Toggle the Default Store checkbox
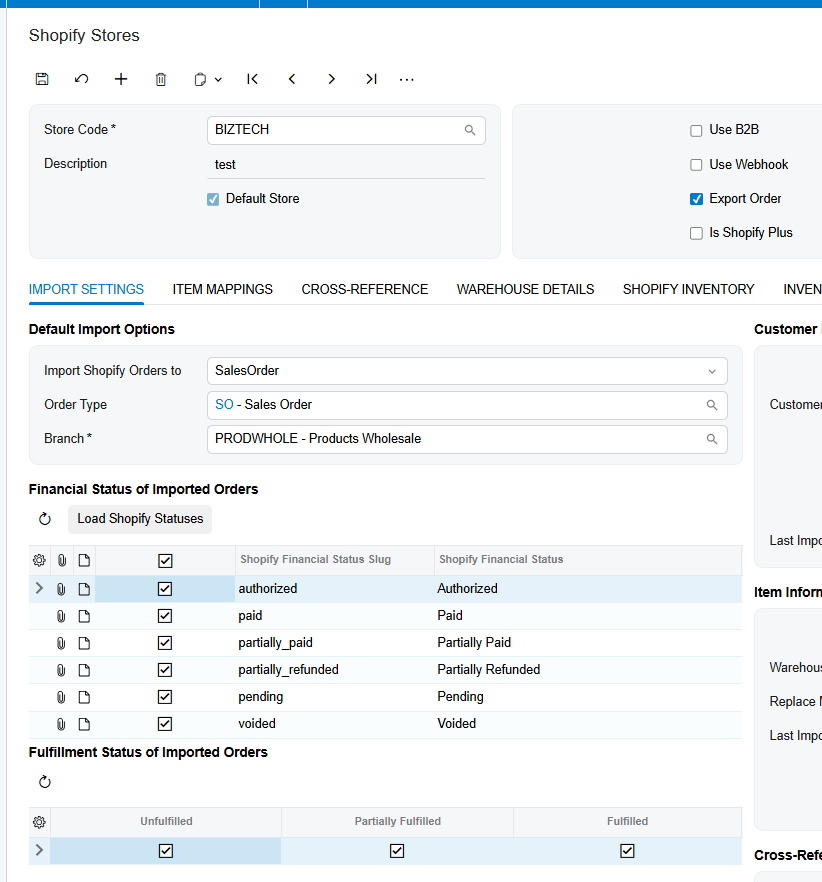Image resolution: width=822 pixels, height=882 pixels. pyautogui.click(x=213, y=199)
